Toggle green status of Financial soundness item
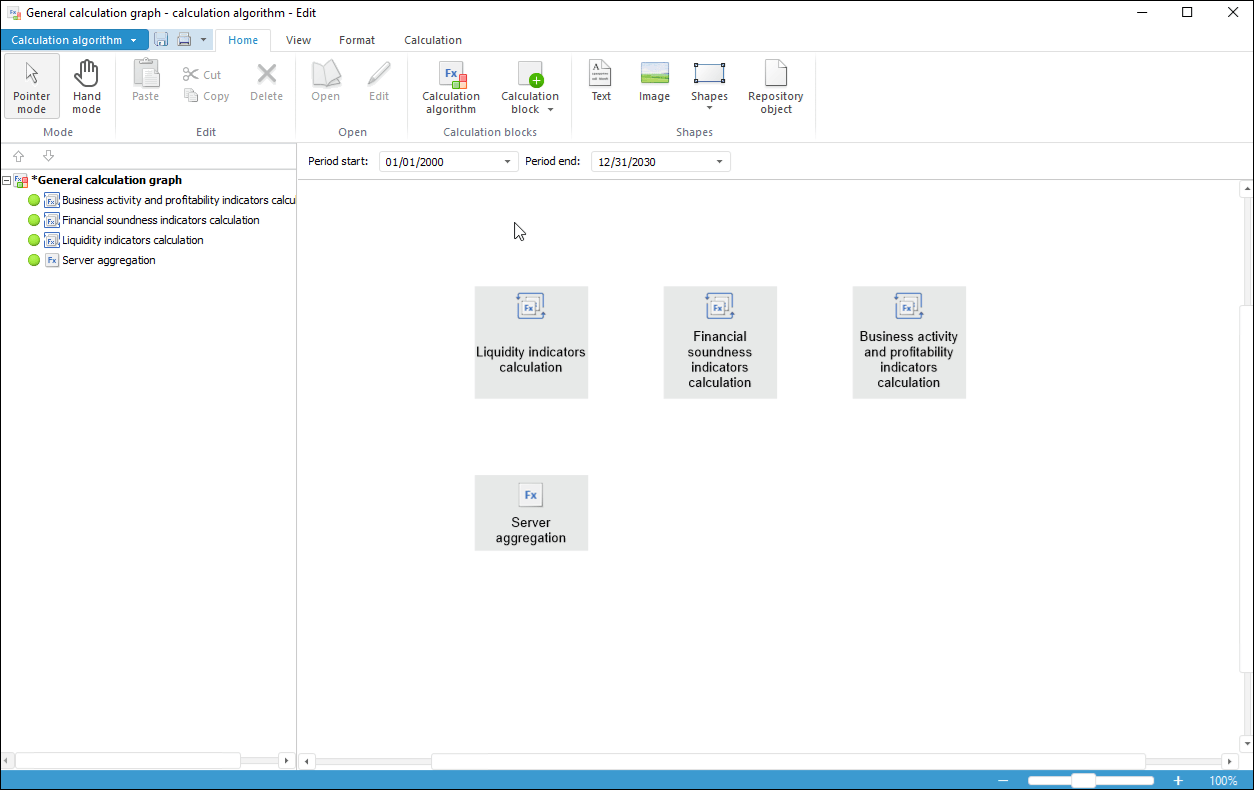Screen dimensions: 1254x790 pos(34,220)
